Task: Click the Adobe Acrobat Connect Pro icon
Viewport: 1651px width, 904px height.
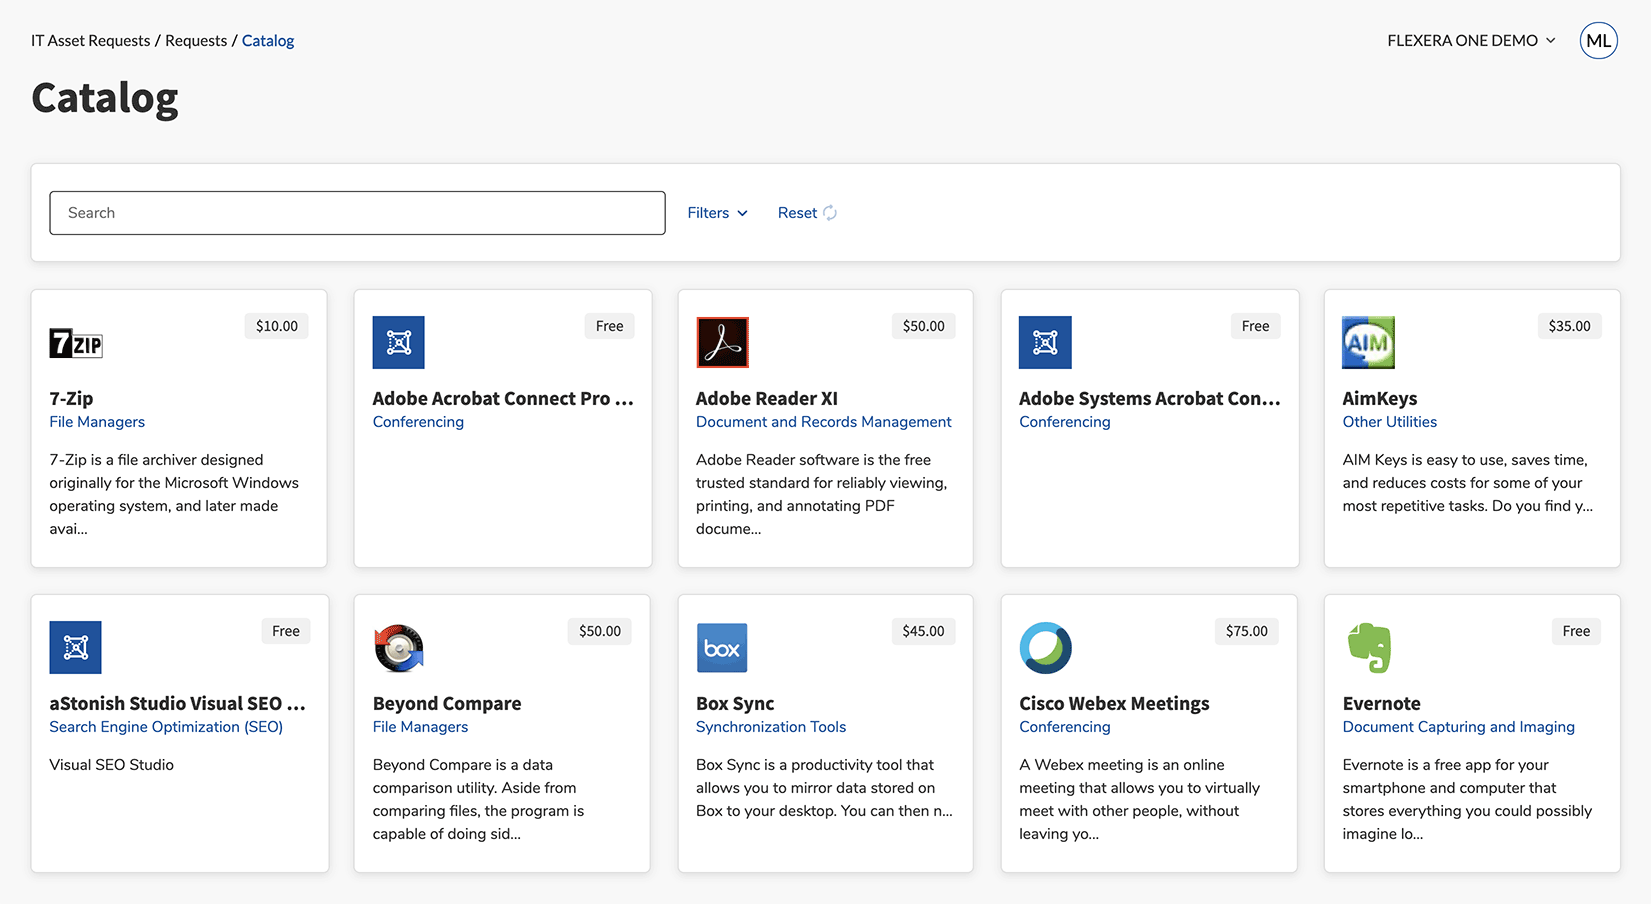Action: tap(398, 342)
